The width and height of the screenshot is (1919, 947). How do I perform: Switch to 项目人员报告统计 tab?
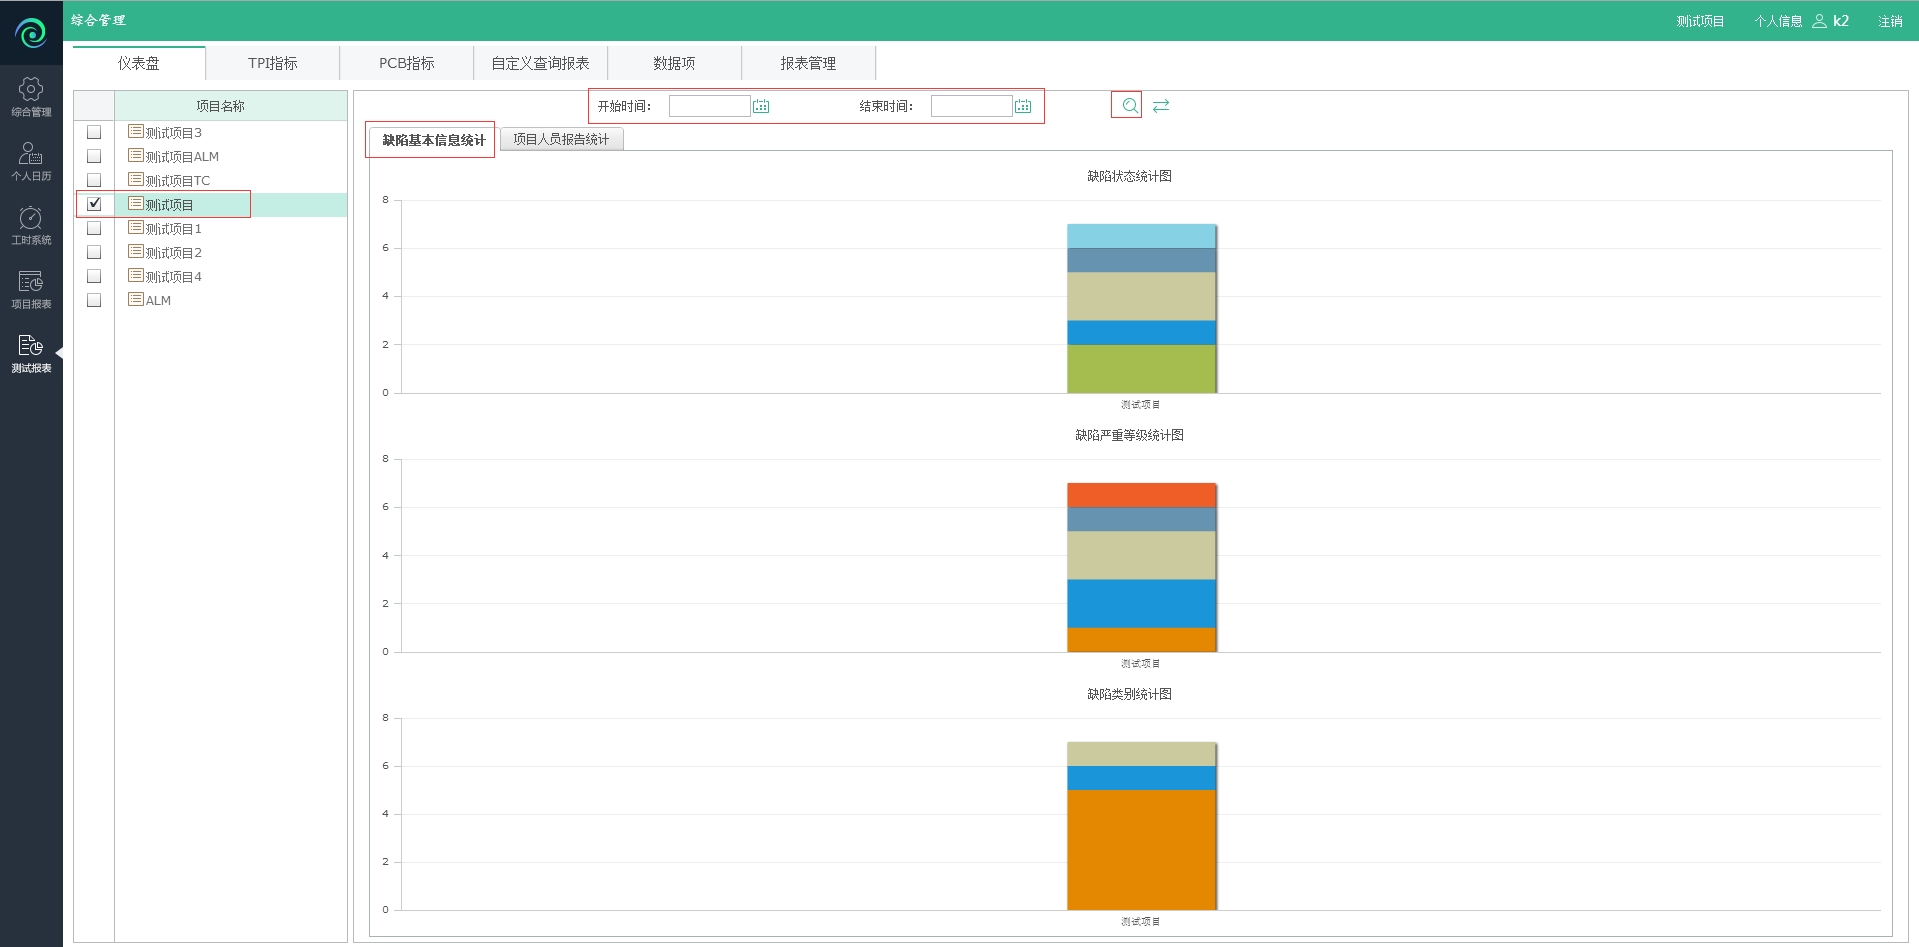[561, 139]
